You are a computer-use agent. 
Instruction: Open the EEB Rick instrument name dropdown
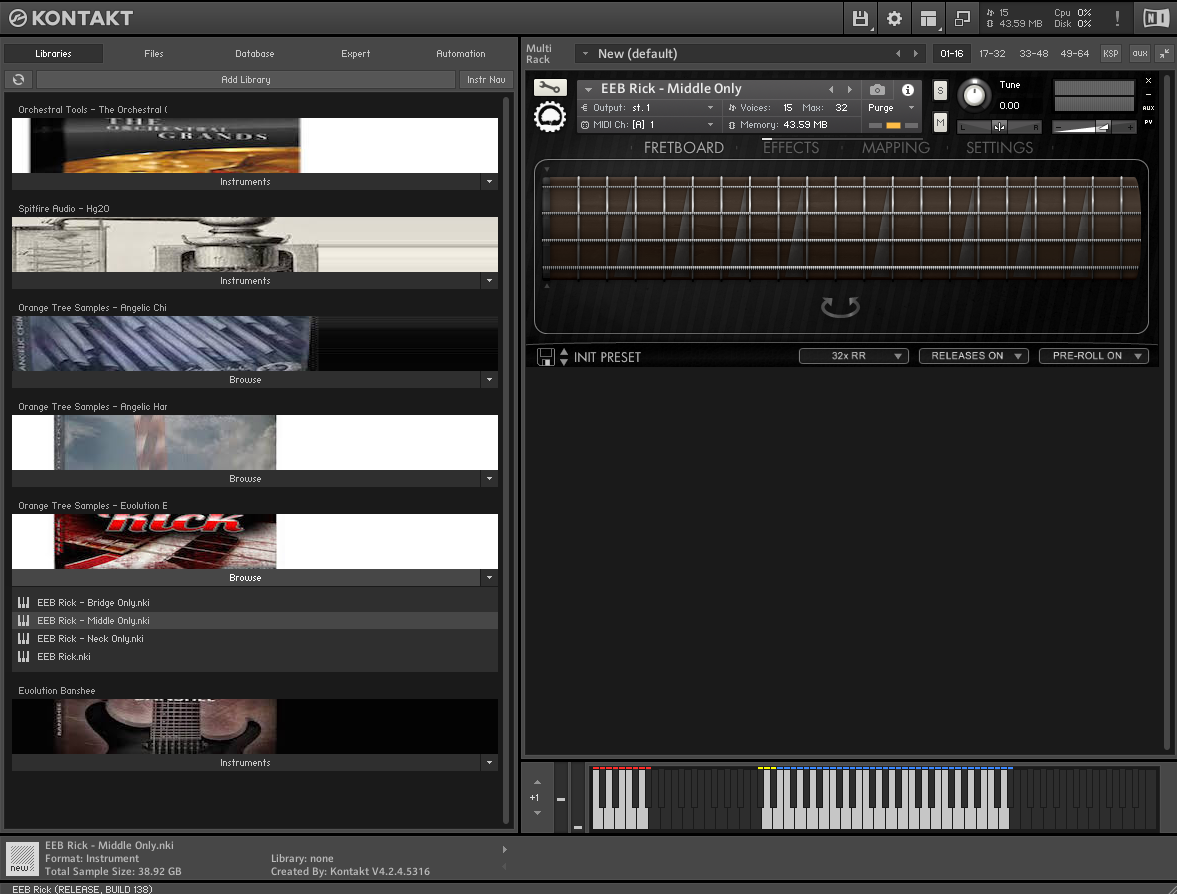(x=588, y=89)
